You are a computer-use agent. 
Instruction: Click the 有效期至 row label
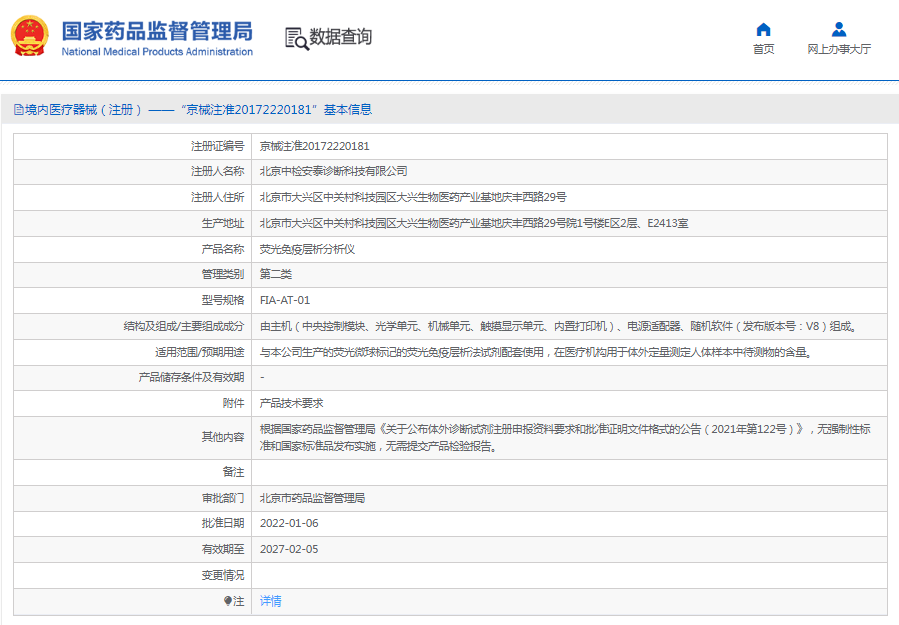tap(222, 549)
